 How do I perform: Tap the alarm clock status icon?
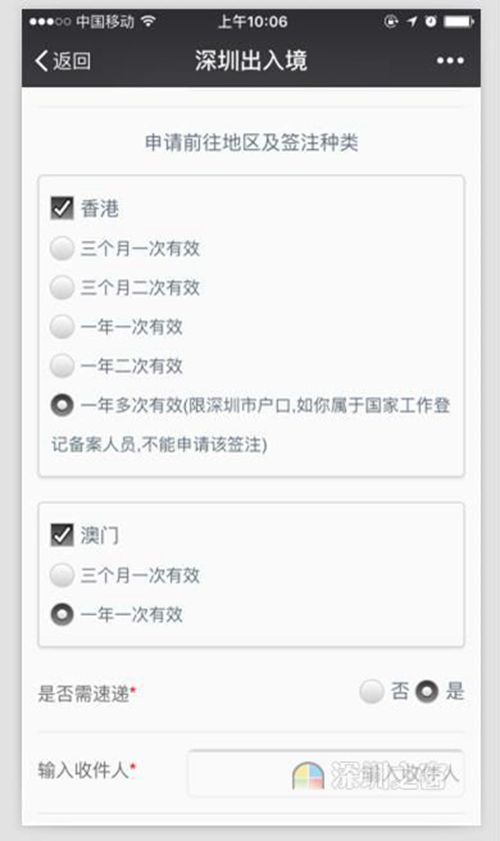431,21
